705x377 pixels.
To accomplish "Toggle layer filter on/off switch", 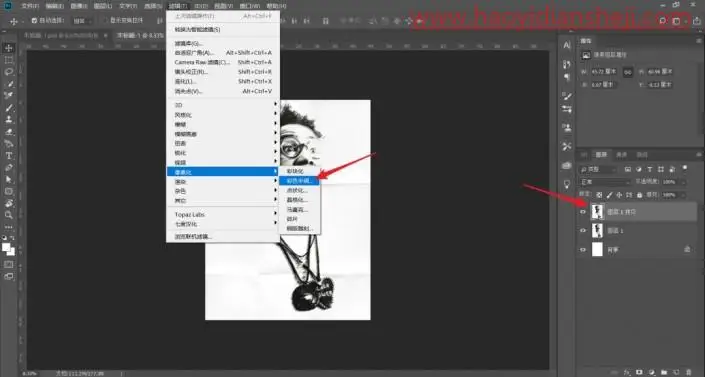I will click(685, 168).
